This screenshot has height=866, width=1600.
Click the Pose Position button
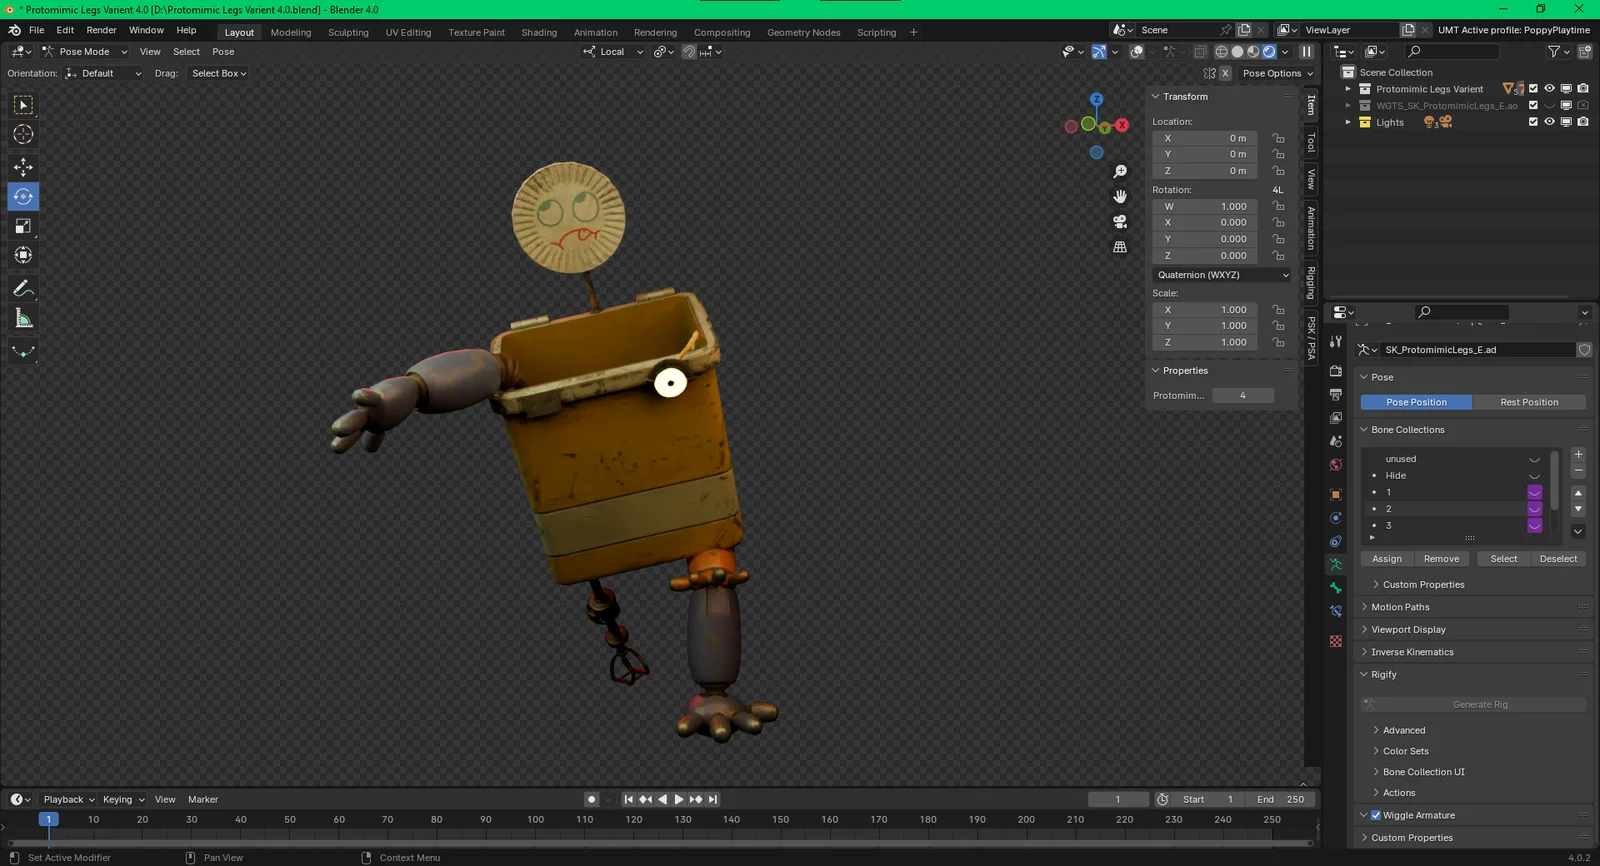[1416, 402]
